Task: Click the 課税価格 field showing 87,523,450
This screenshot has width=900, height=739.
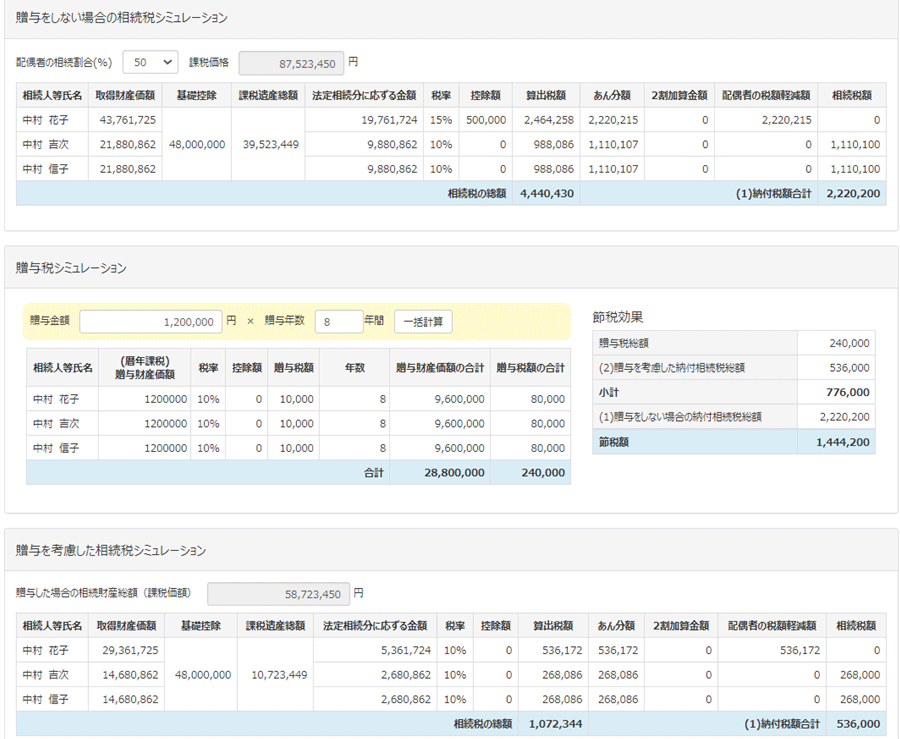Action: (291, 62)
